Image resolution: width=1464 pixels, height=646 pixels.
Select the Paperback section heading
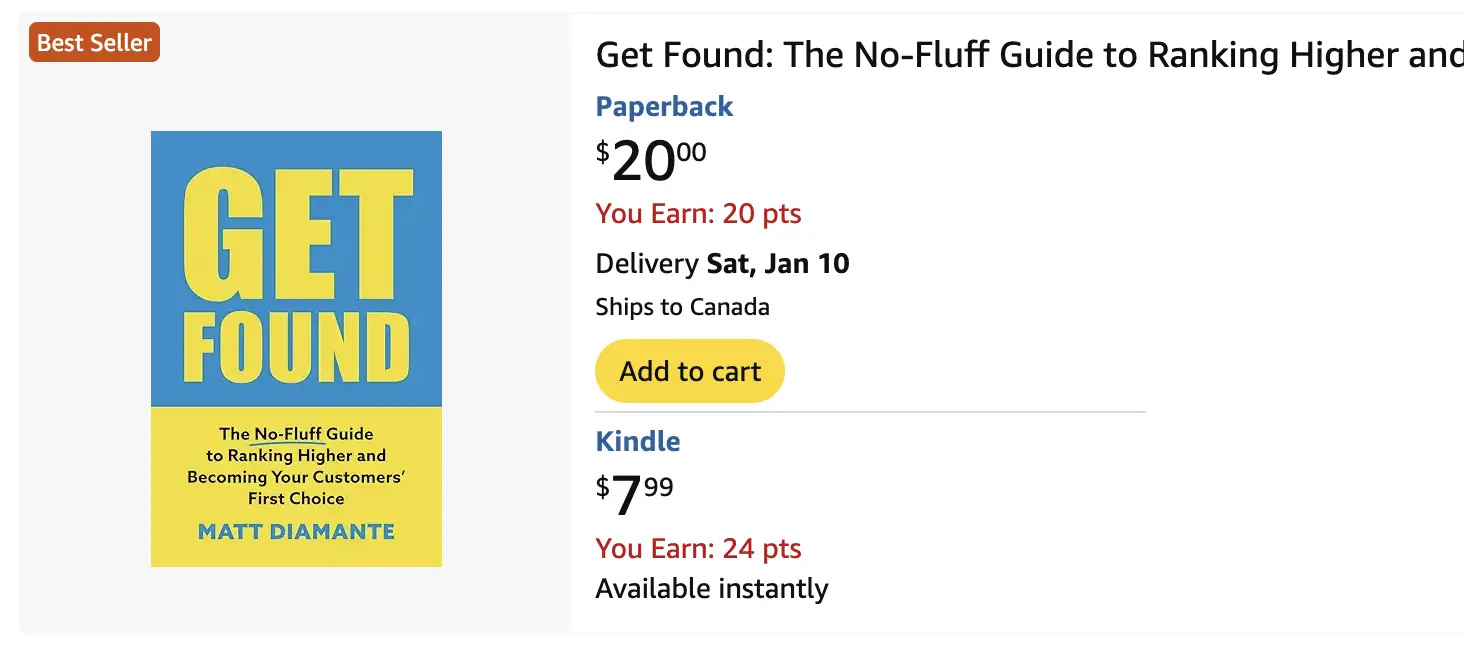coord(664,106)
